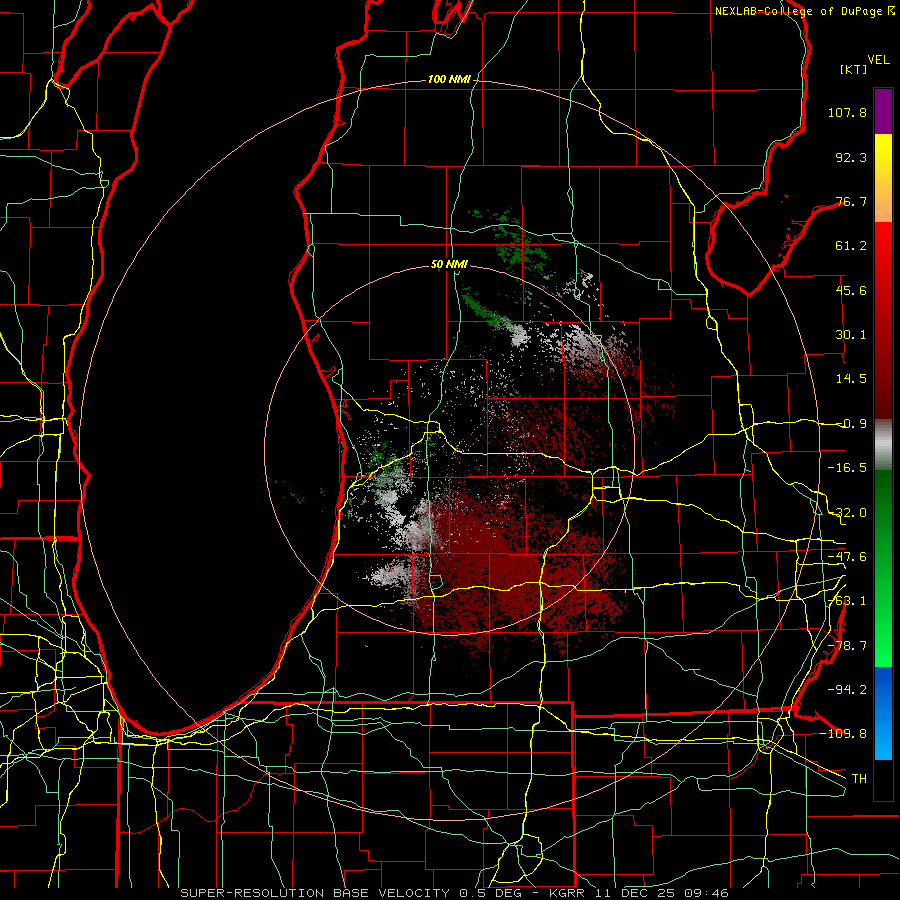Screen dimensions: 900x900
Task: Click the blue segment of the color bar
Action: tap(883, 713)
